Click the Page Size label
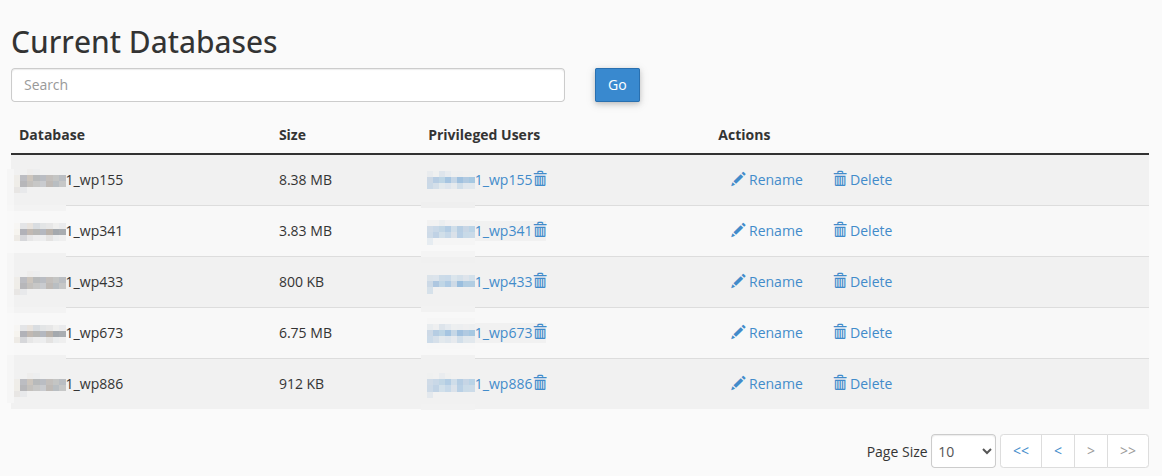 click(897, 452)
